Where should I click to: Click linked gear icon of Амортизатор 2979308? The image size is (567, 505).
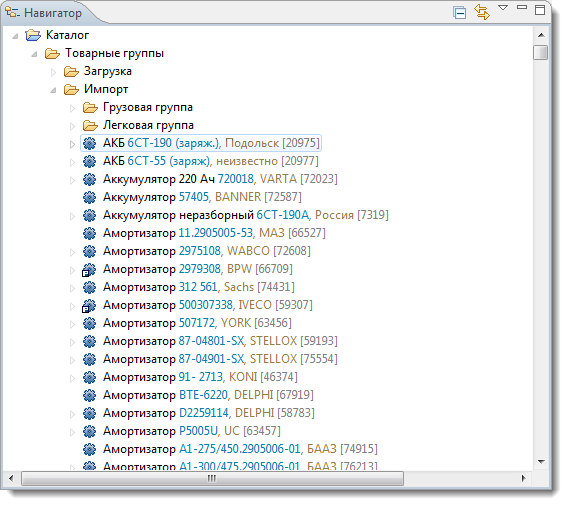[89, 270]
